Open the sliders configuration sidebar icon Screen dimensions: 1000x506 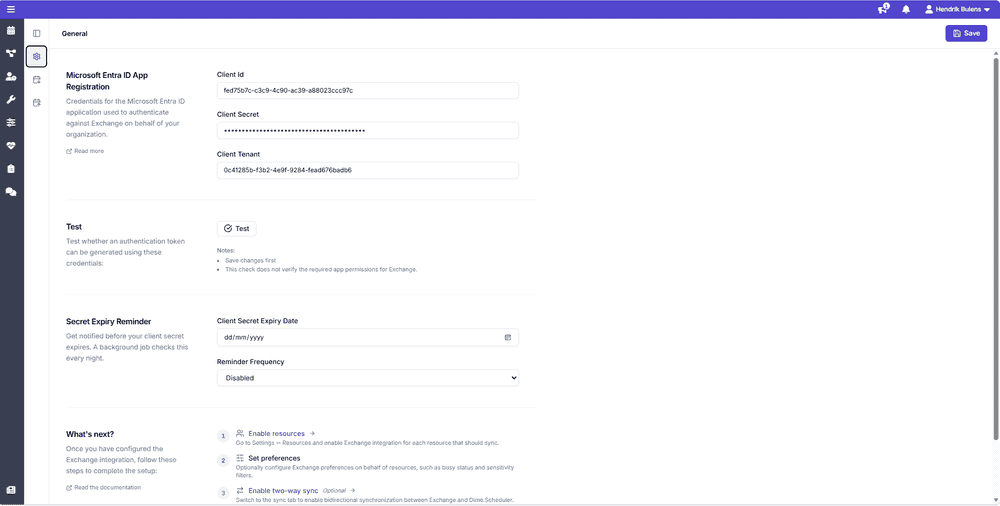tap(11, 123)
